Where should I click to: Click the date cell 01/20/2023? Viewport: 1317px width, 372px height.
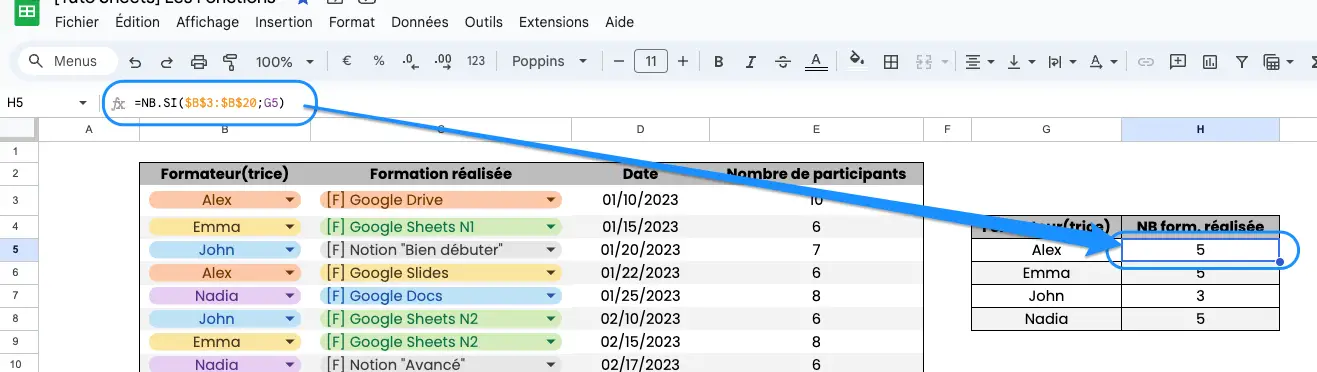(640, 249)
